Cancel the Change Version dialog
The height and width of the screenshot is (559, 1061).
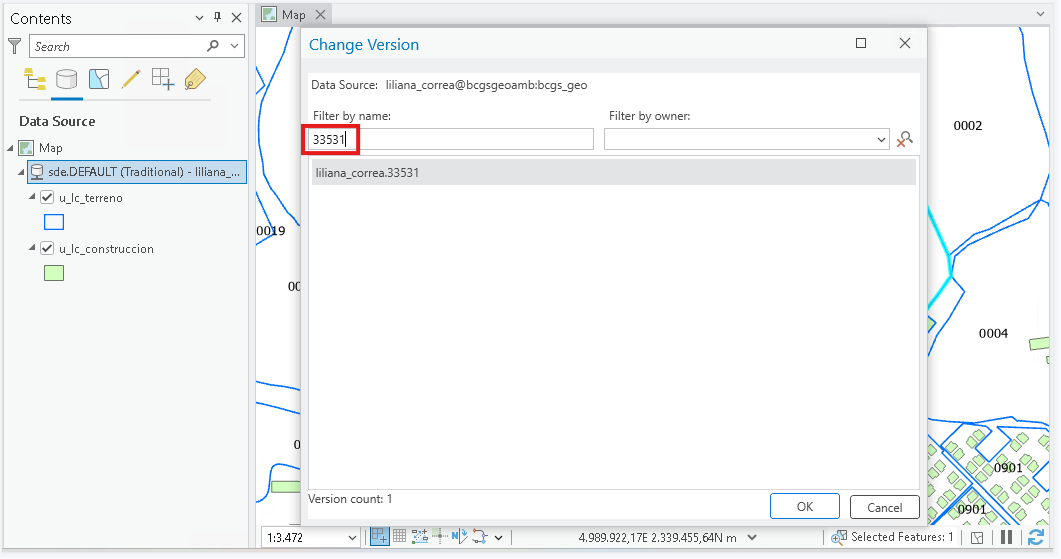coord(884,507)
